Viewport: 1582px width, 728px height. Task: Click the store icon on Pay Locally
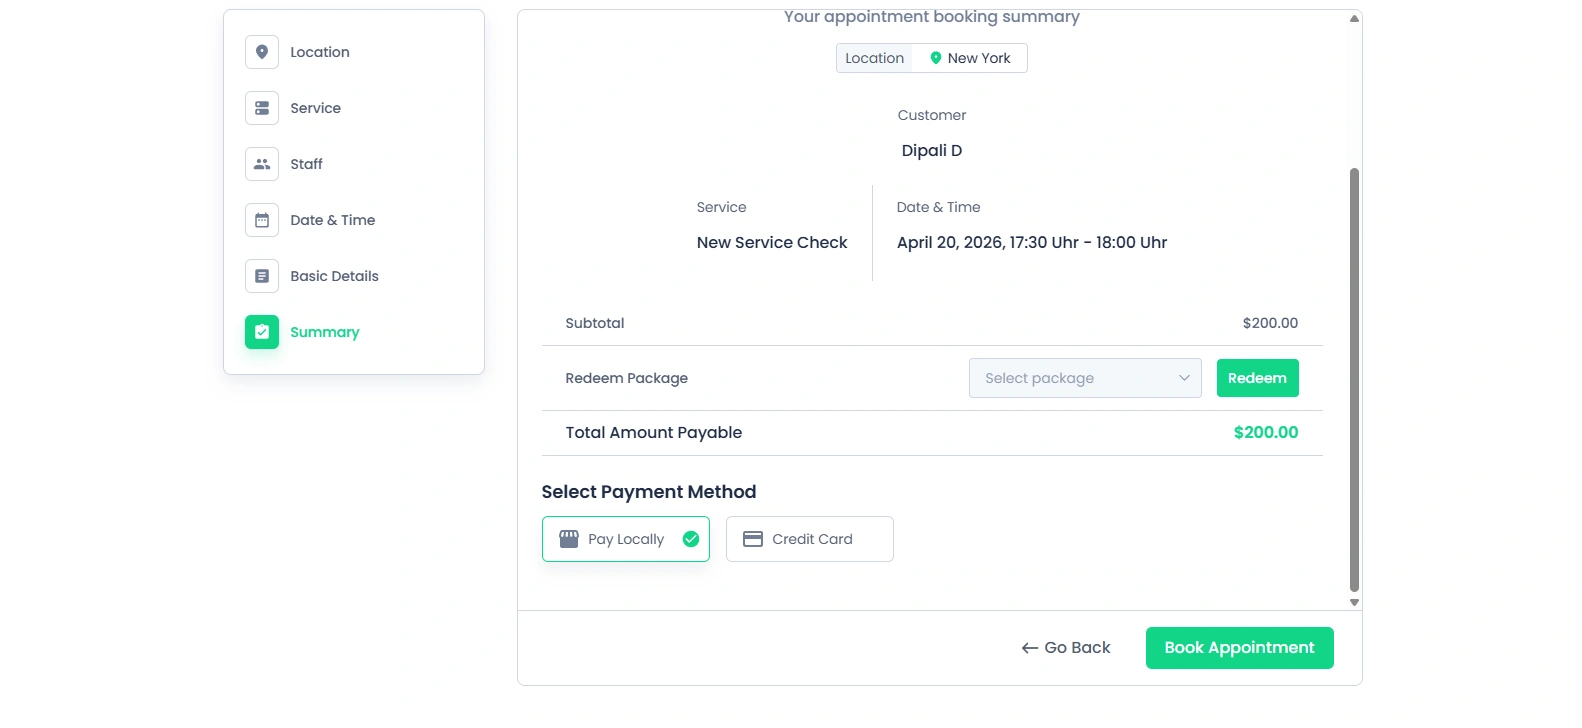coord(569,539)
